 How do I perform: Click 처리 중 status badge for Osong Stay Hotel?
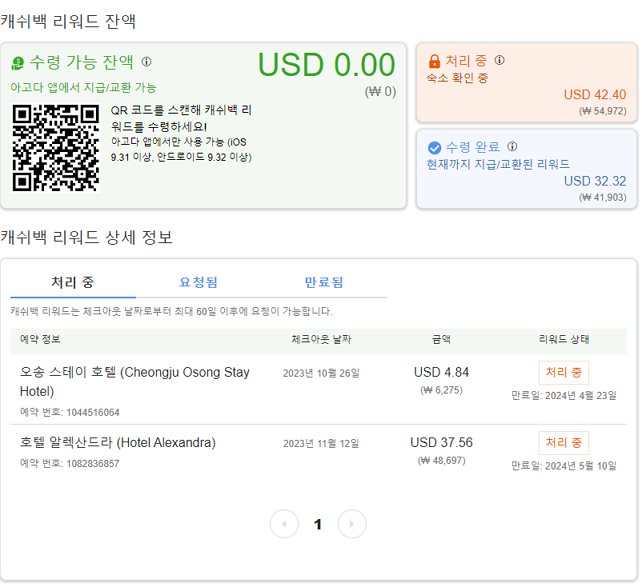coord(564,373)
